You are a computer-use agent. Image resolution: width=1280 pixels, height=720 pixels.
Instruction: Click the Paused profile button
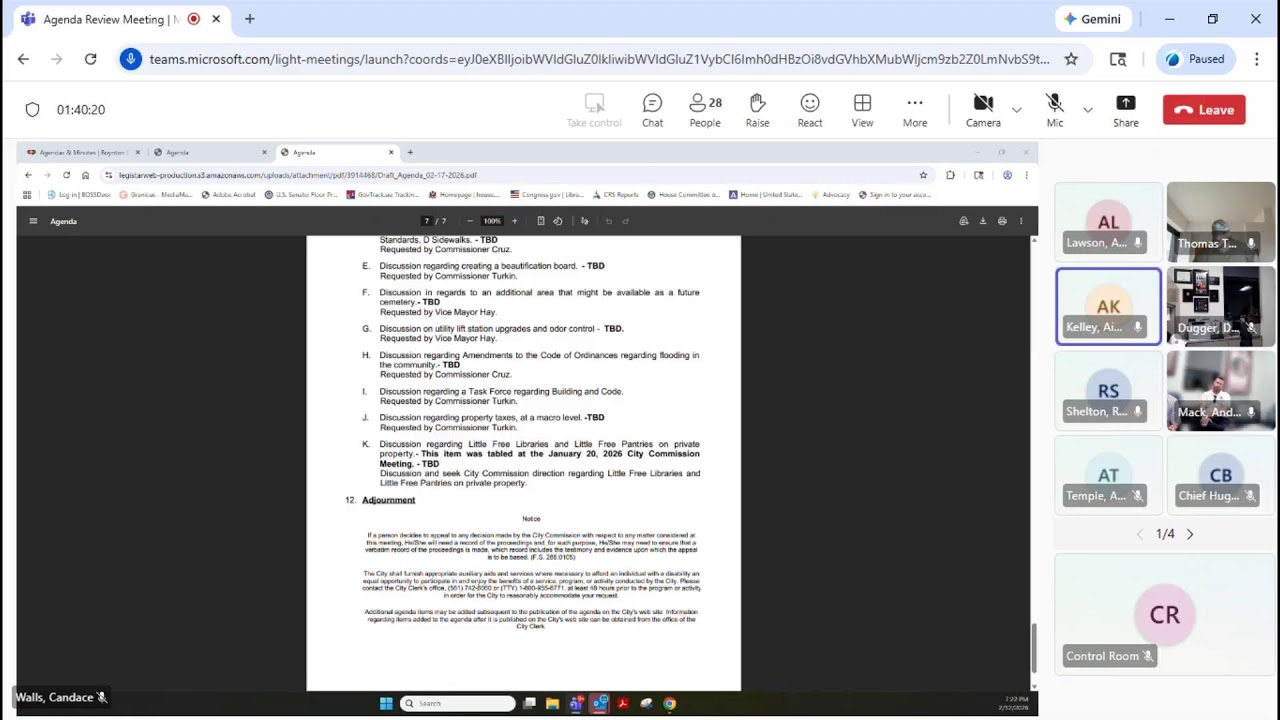1196,59
